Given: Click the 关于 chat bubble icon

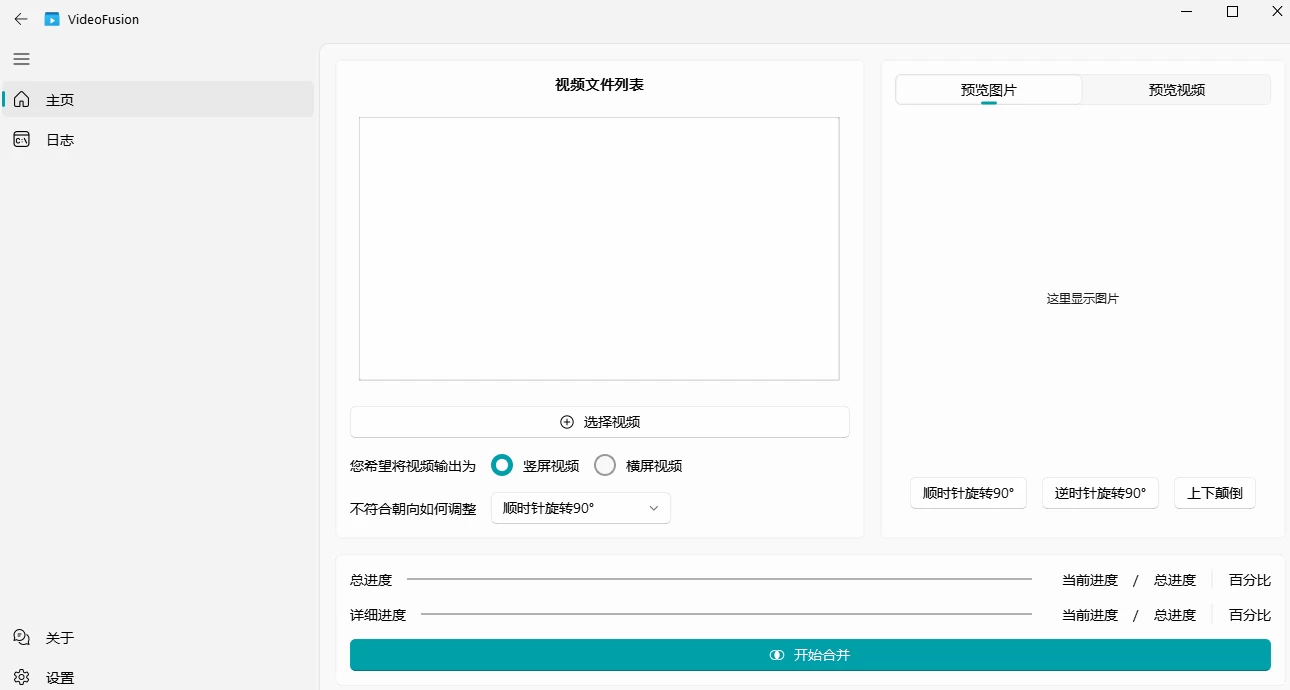Looking at the screenshot, I should pyautogui.click(x=22, y=637).
